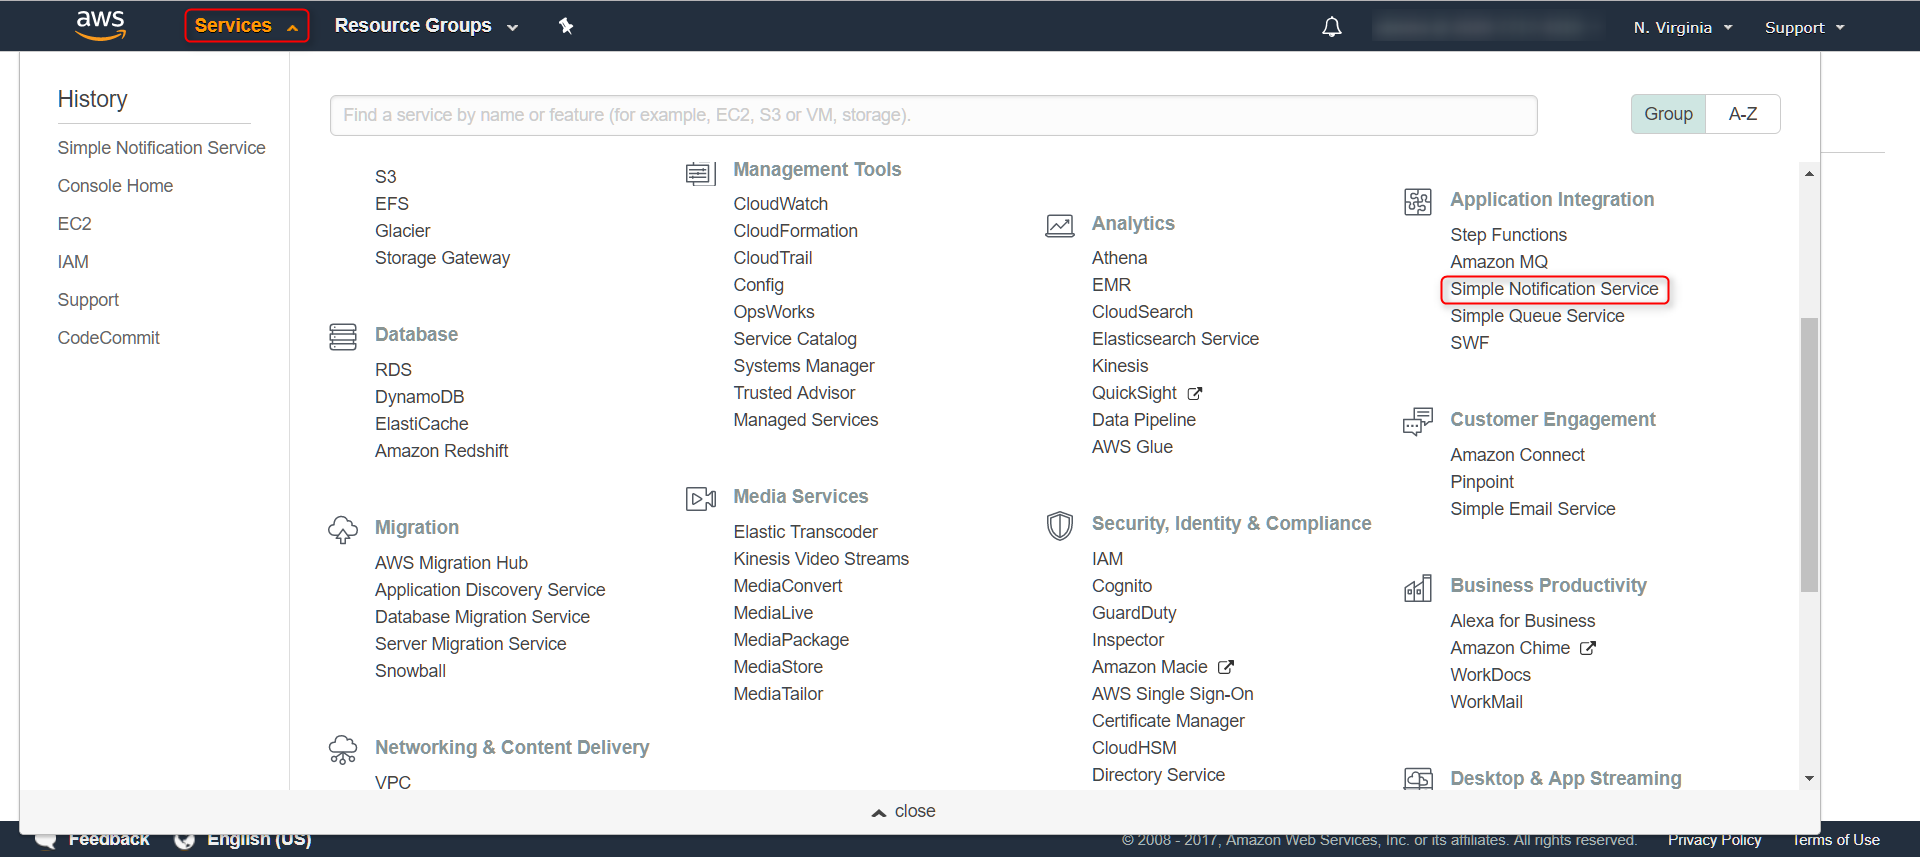Click the Application Integration icon

[x=1417, y=202]
